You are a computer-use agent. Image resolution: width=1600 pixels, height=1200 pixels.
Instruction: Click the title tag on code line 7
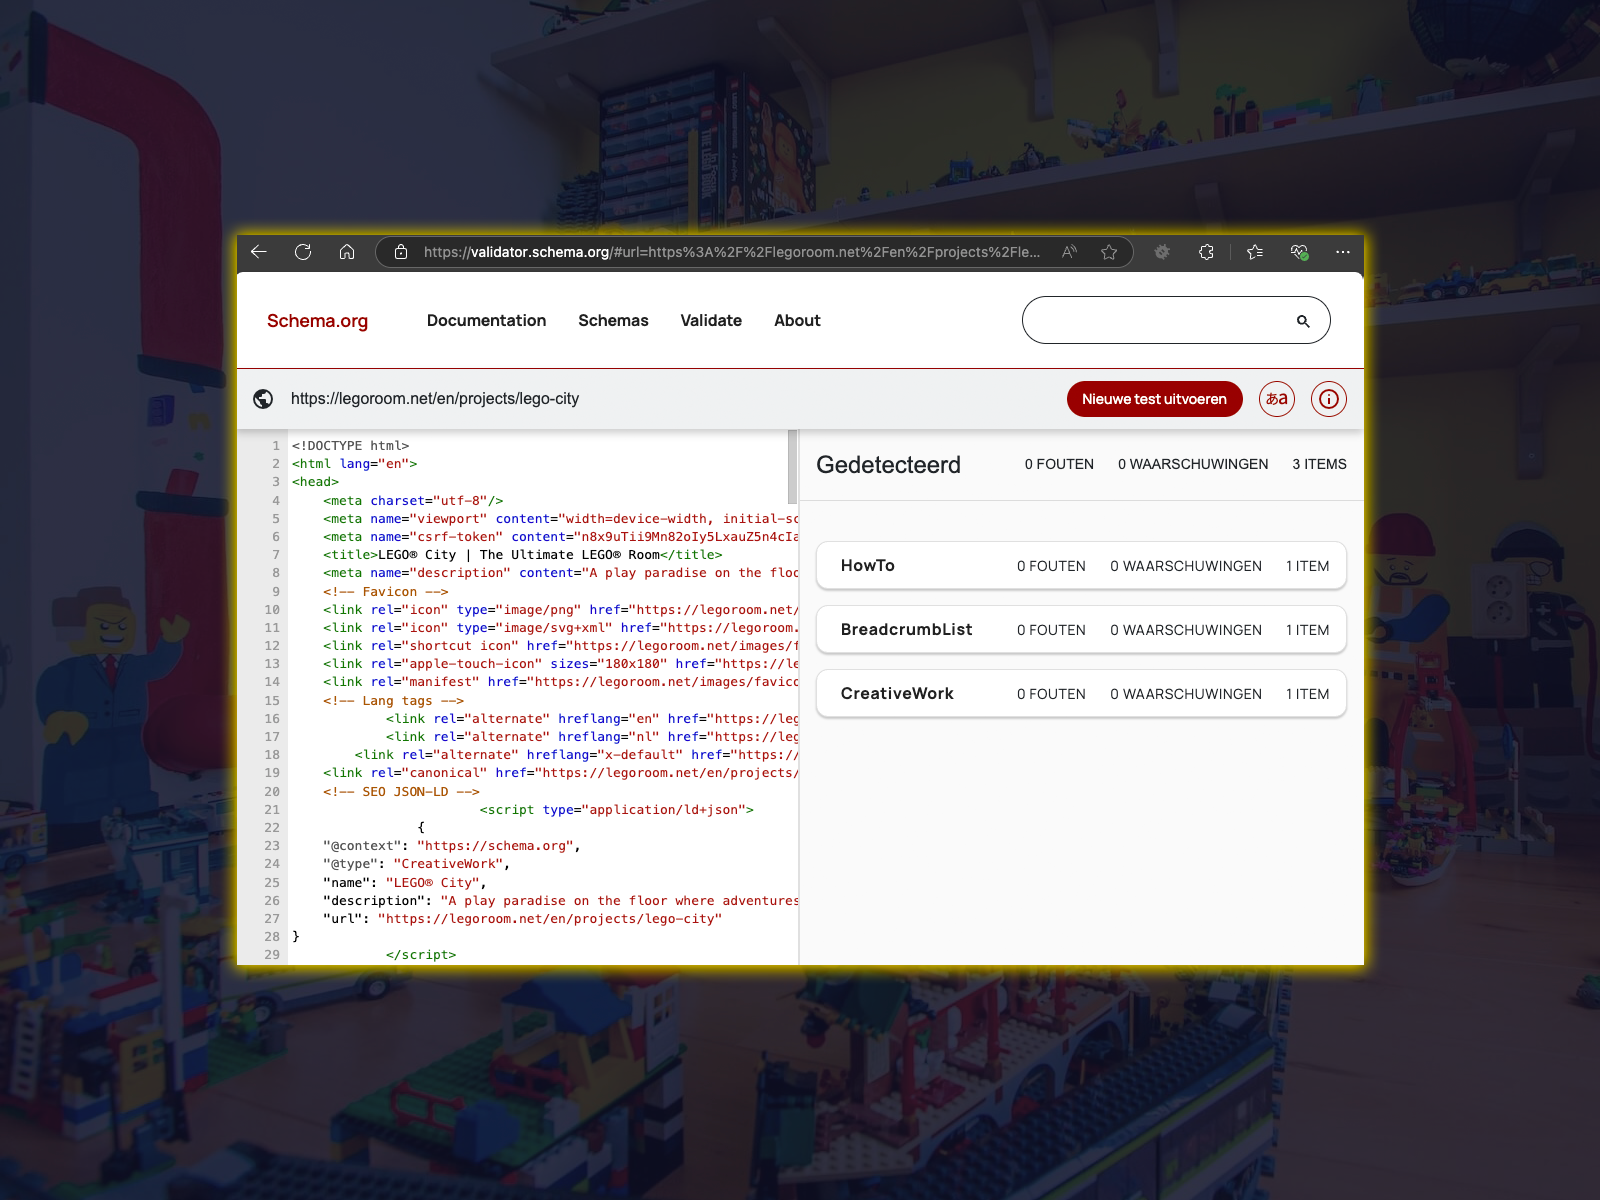[522, 555]
